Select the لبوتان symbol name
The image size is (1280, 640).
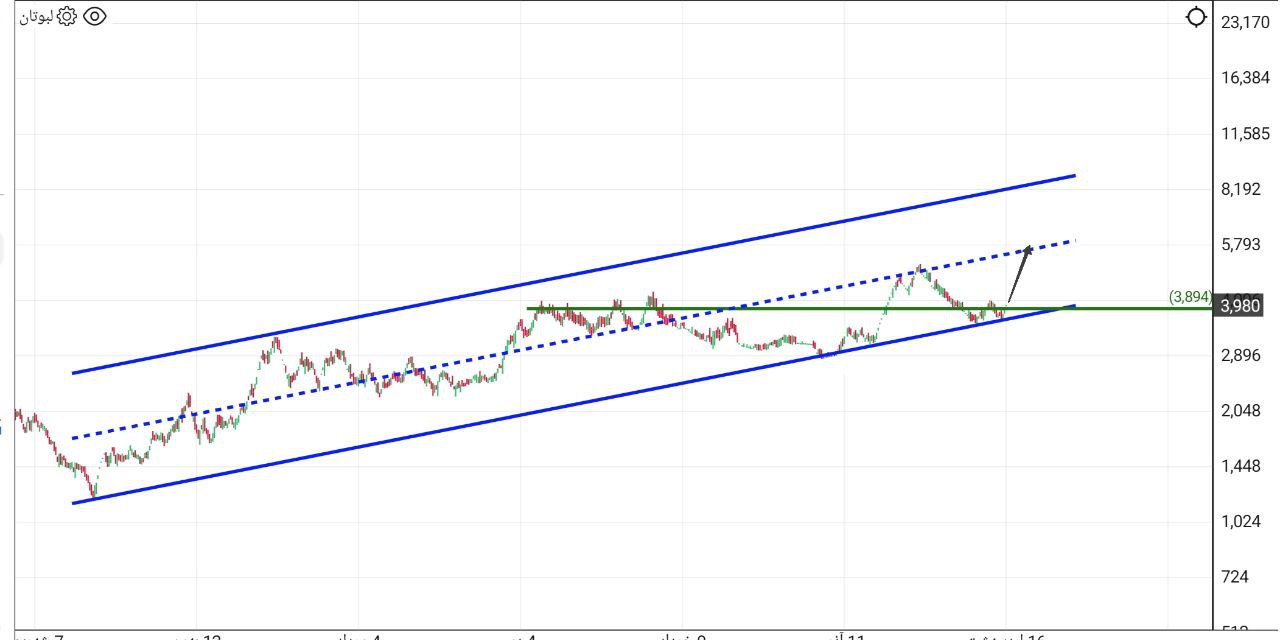pyautogui.click(x=37, y=17)
